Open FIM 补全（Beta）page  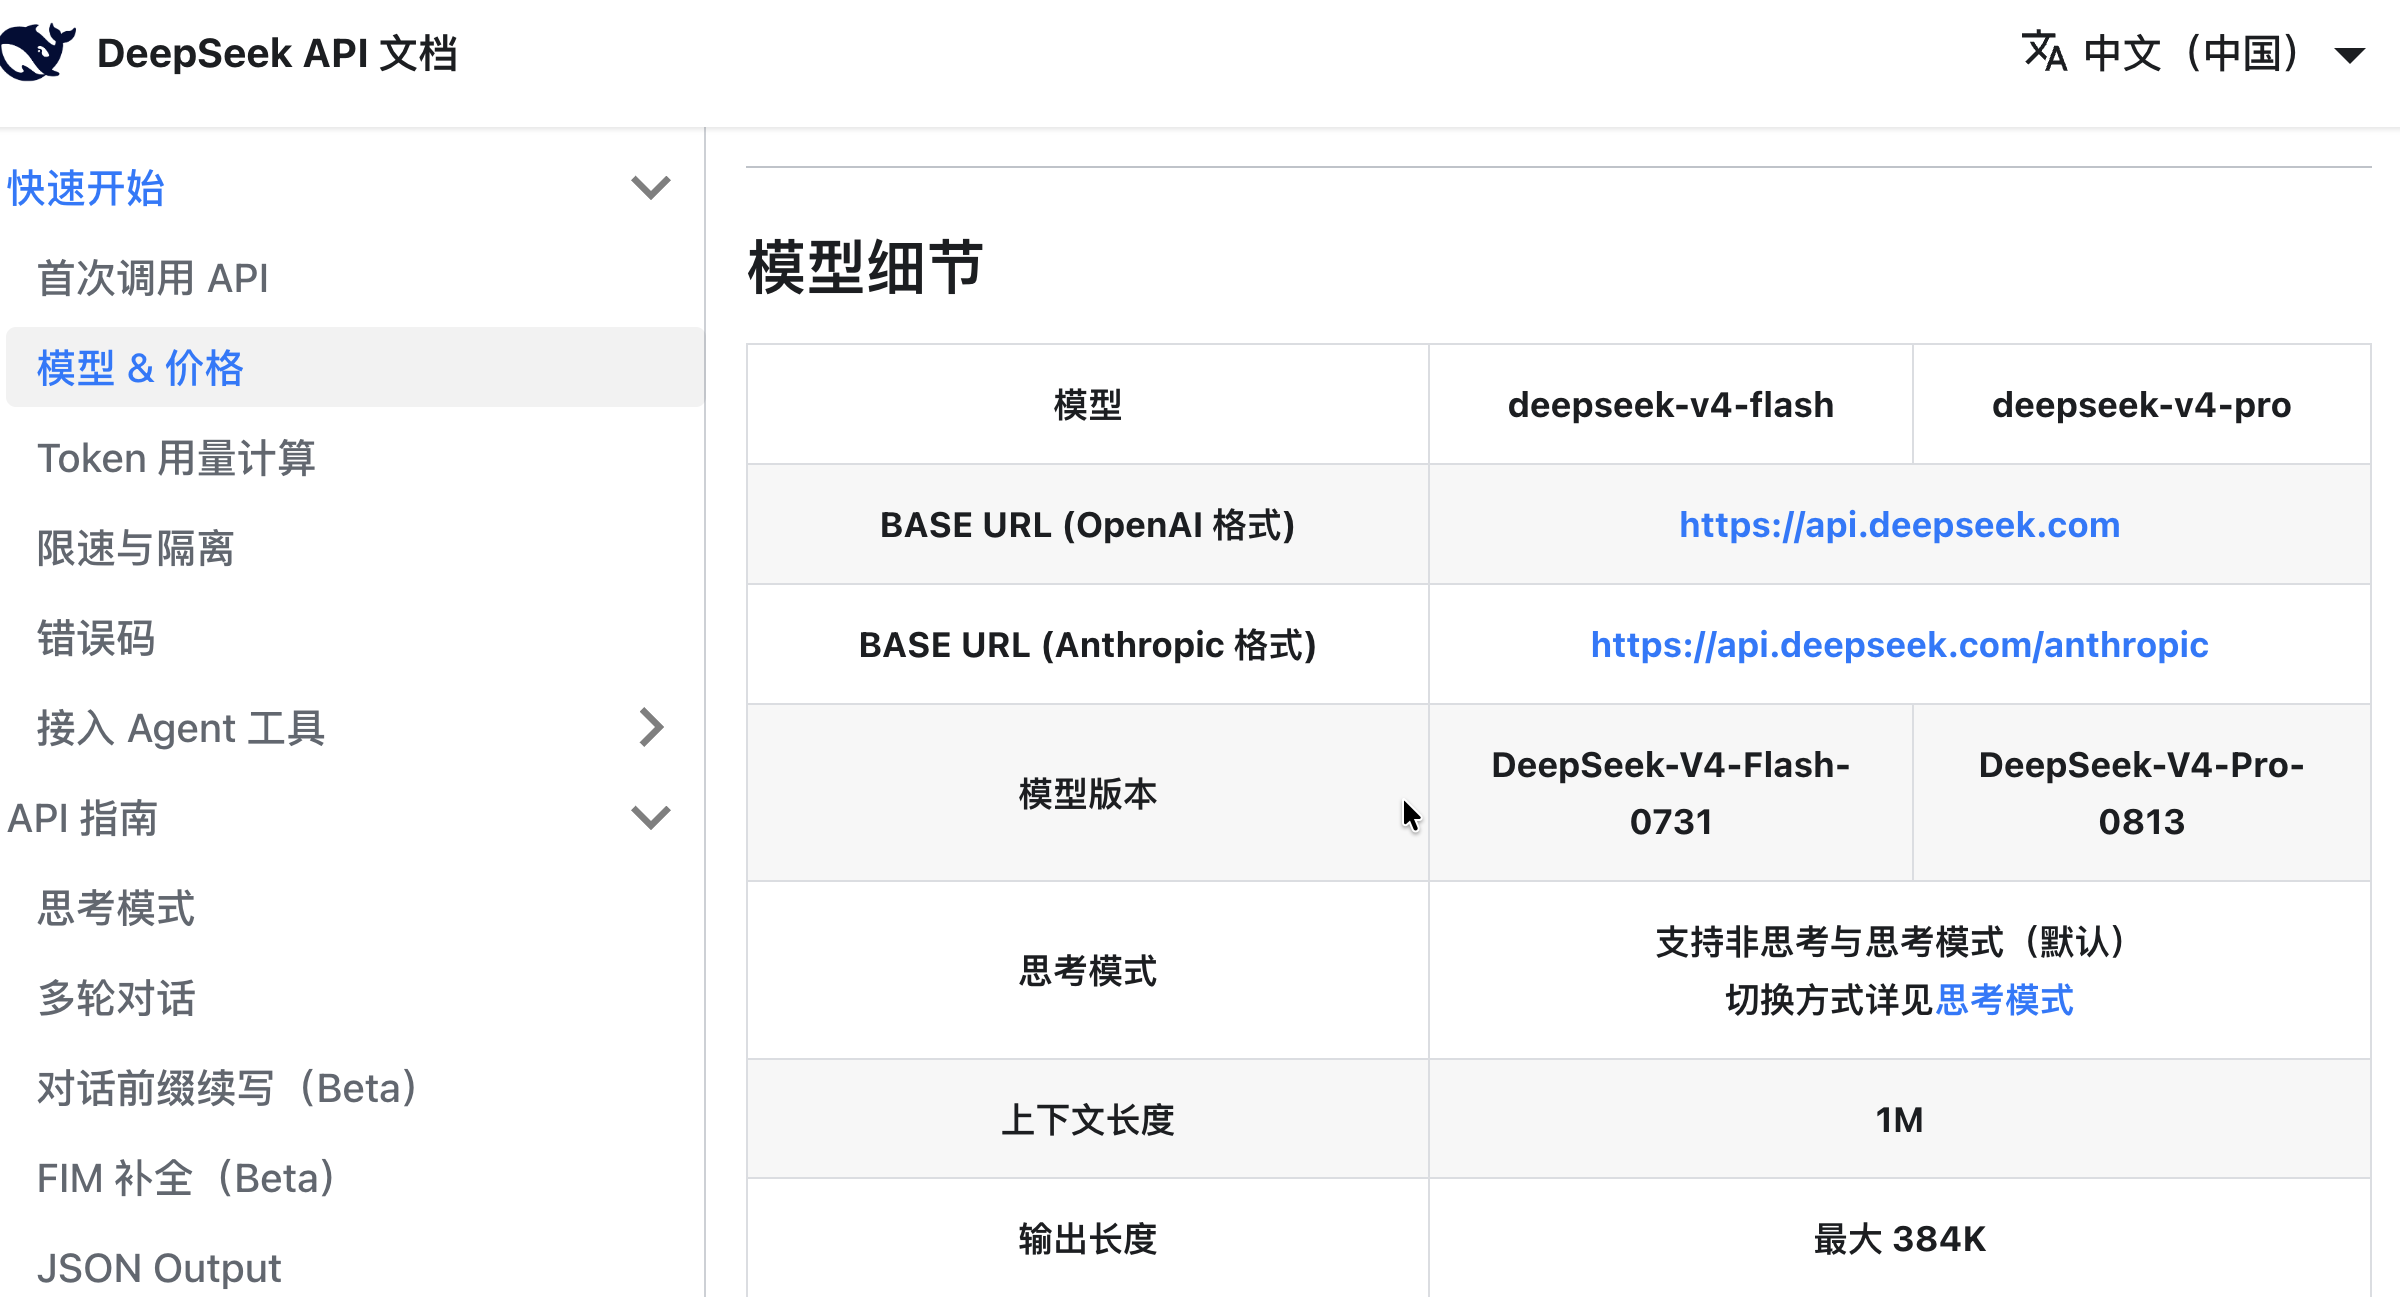tap(186, 1178)
